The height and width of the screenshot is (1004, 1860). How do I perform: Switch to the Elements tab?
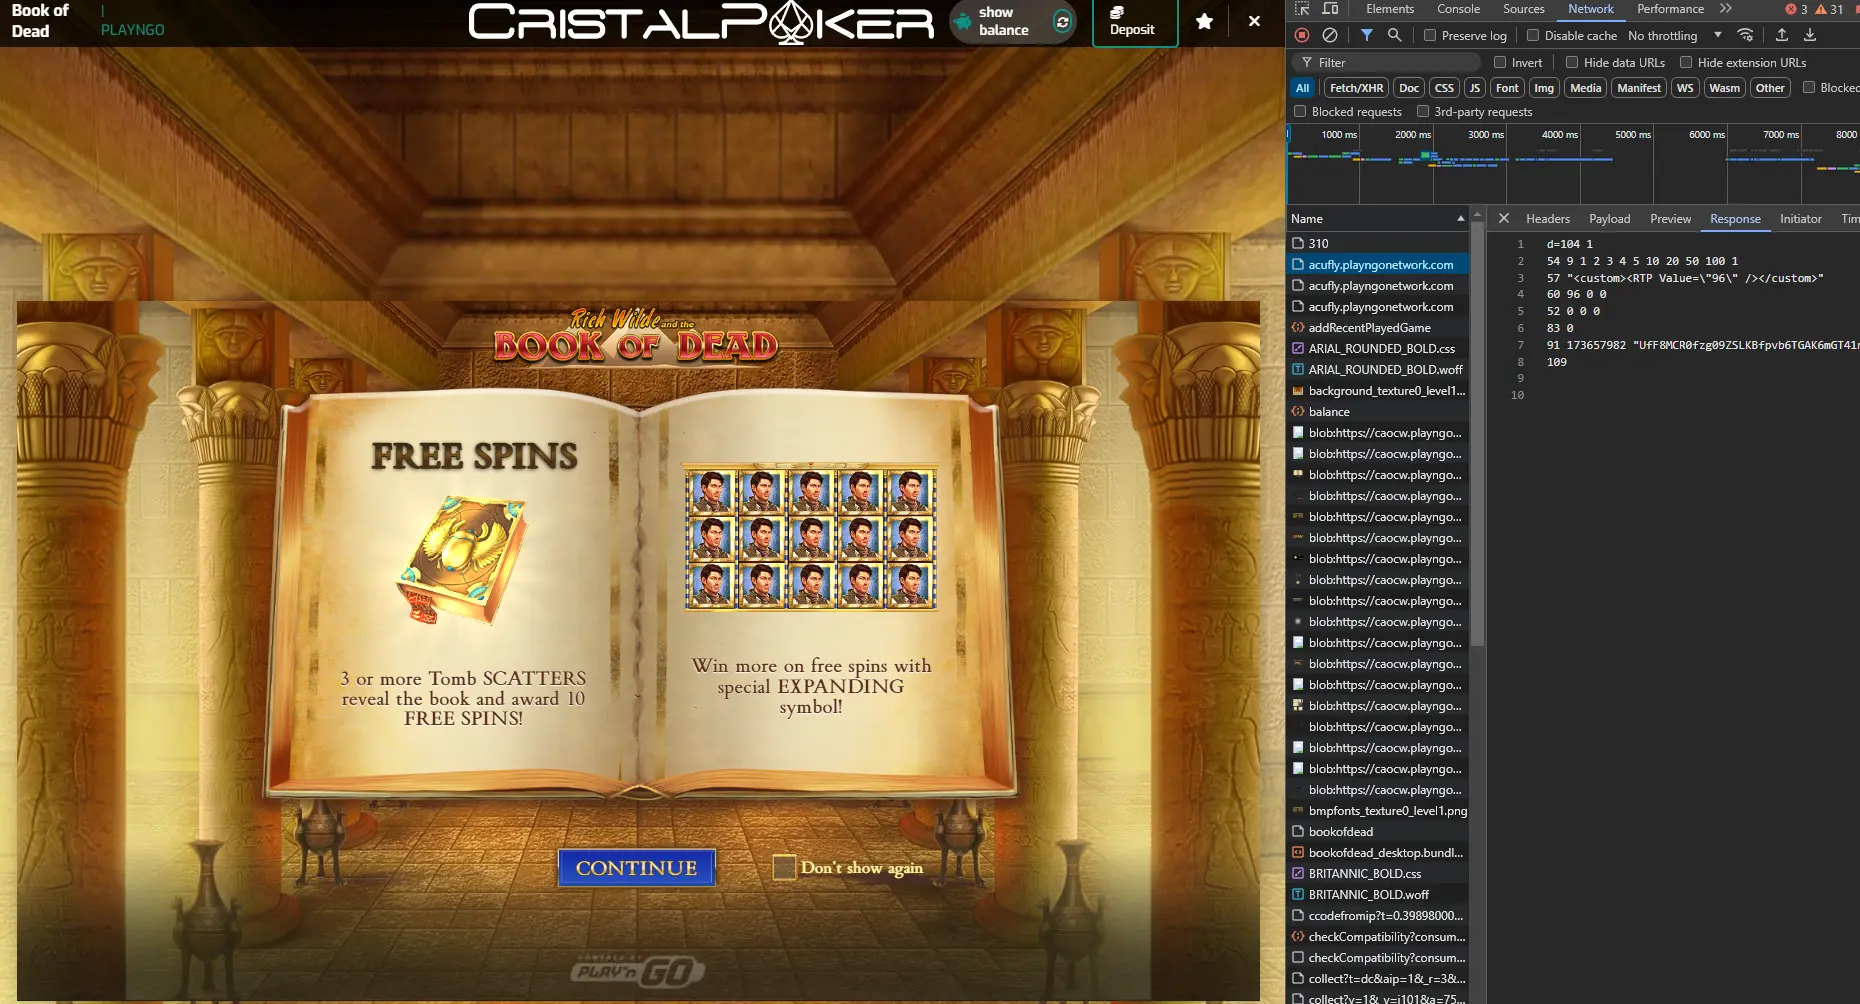pyautogui.click(x=1390, y=9)
